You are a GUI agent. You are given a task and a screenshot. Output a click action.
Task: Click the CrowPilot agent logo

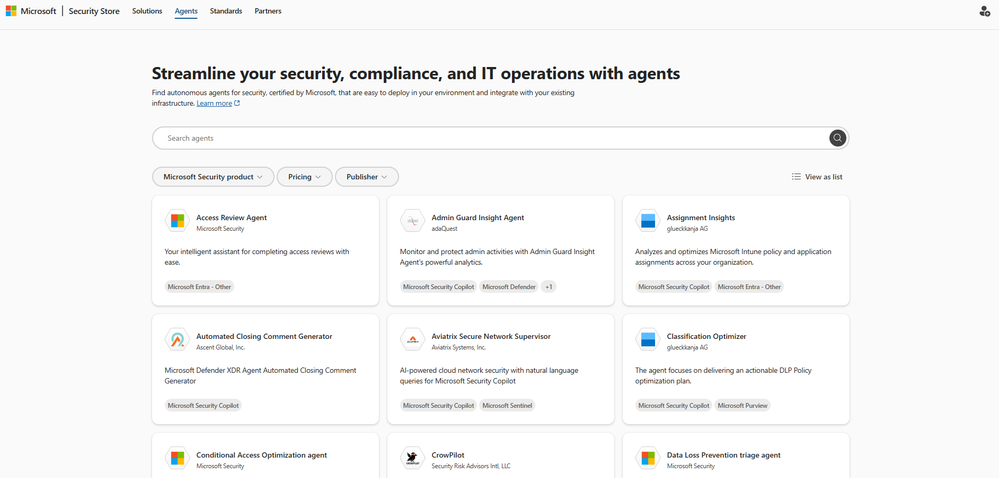point(412,459)
